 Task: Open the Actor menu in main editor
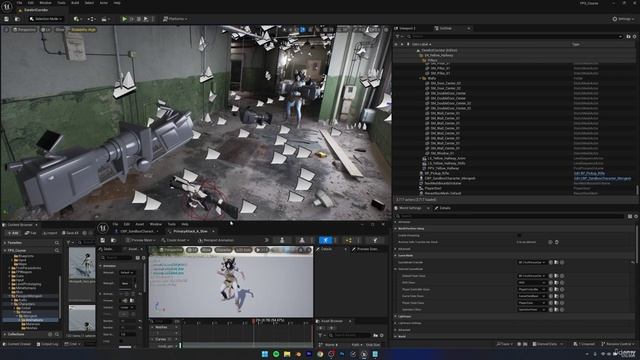[x=104, y=3]
